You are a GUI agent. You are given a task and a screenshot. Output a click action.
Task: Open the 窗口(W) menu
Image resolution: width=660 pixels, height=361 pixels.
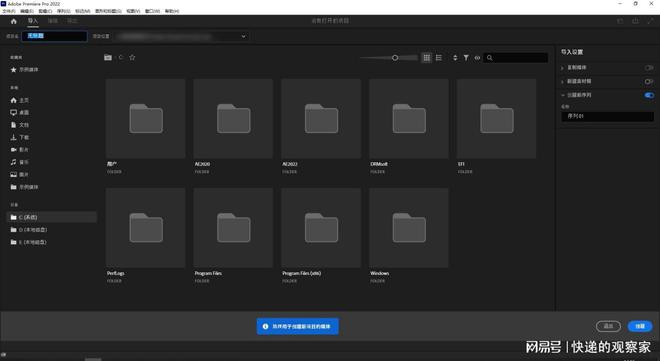(152, 11)
